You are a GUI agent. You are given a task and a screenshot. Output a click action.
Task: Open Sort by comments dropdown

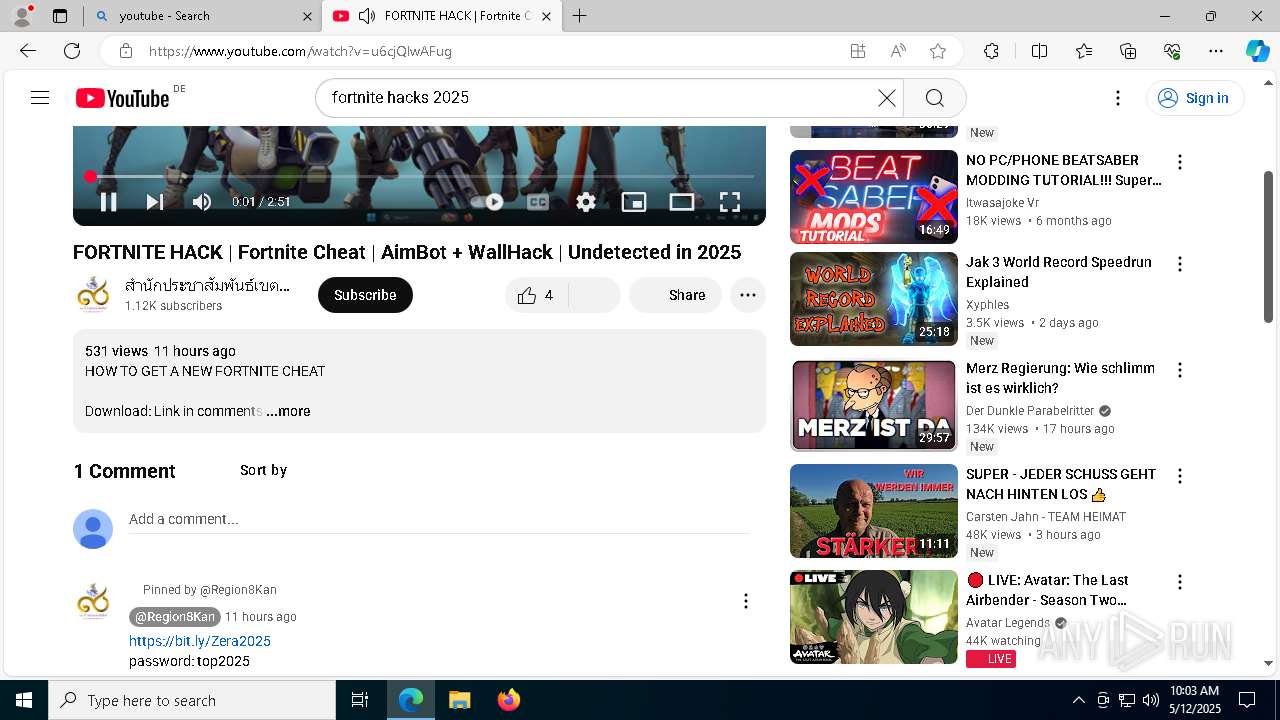pyautogui.click(x=263, y=470)
